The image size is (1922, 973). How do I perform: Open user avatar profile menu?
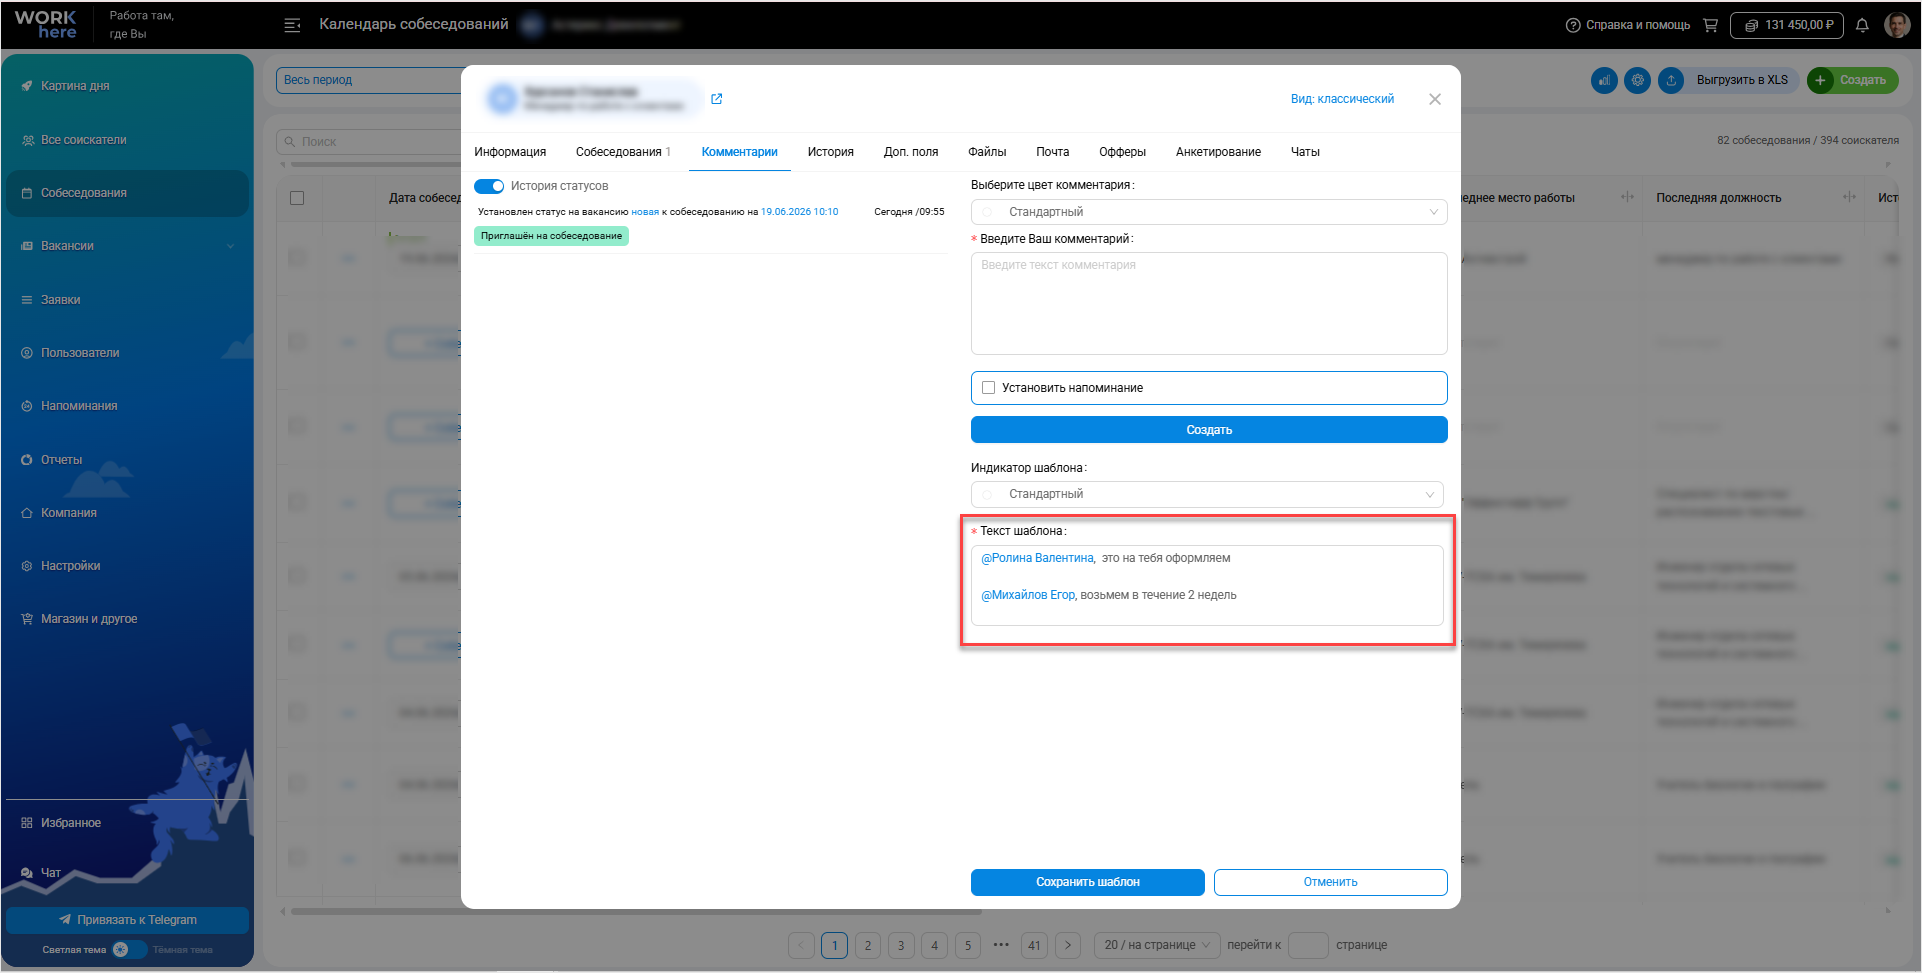pyautogui.click(x=1896, y=25)
